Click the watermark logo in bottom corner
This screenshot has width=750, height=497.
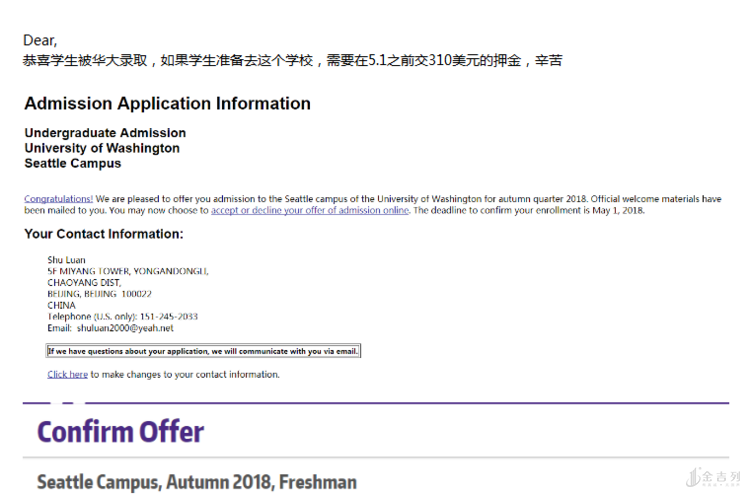point(714,477)
